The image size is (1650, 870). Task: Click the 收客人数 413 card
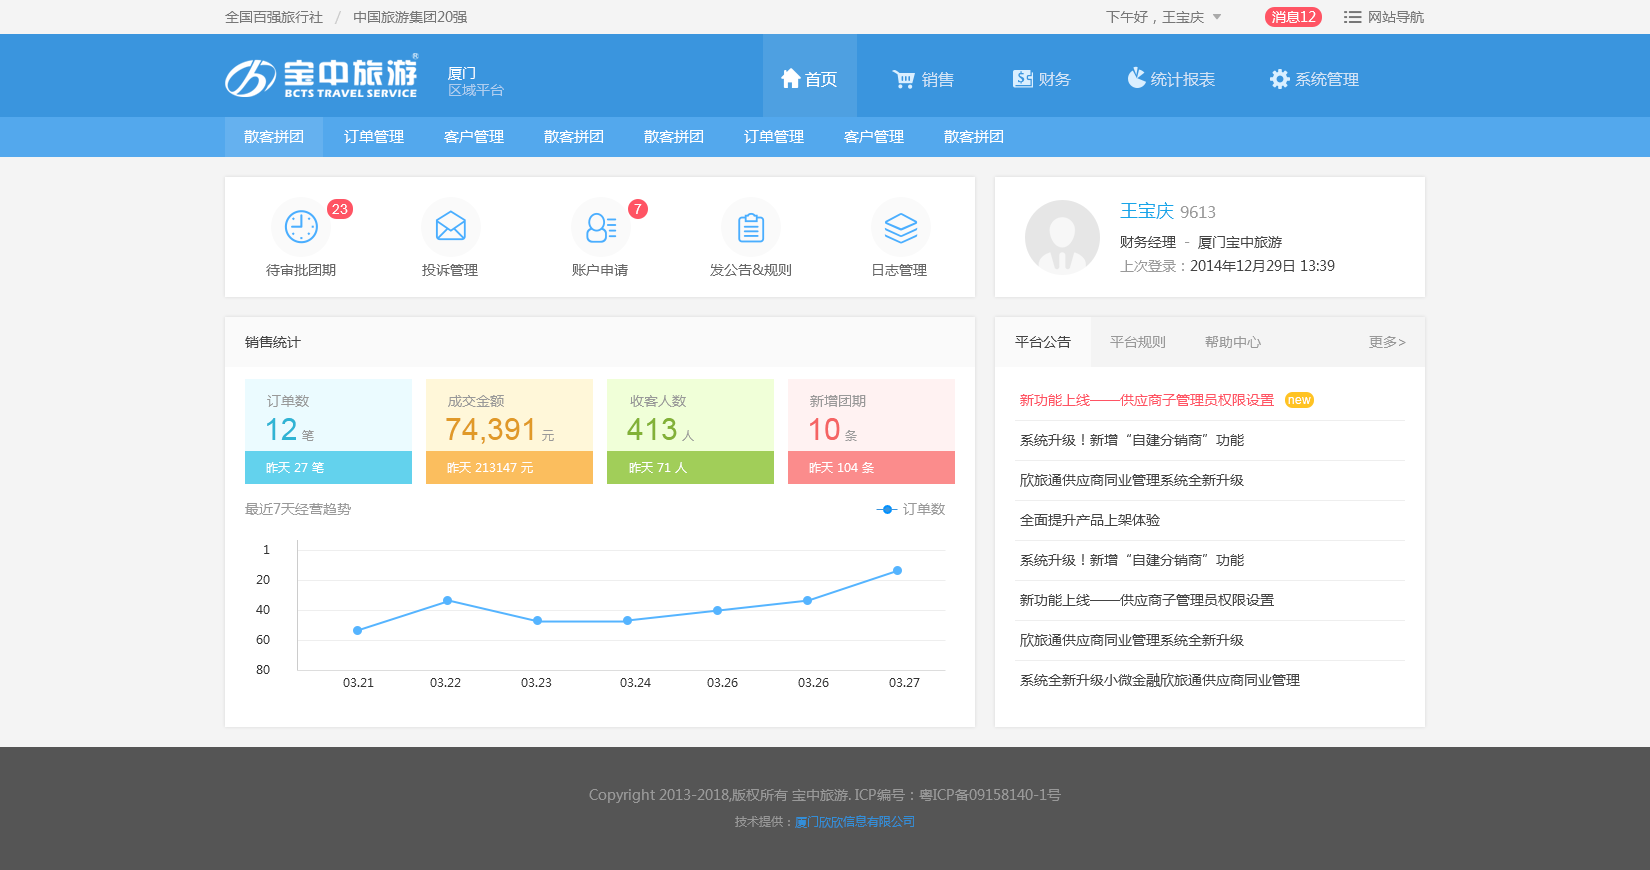(690, 431)
